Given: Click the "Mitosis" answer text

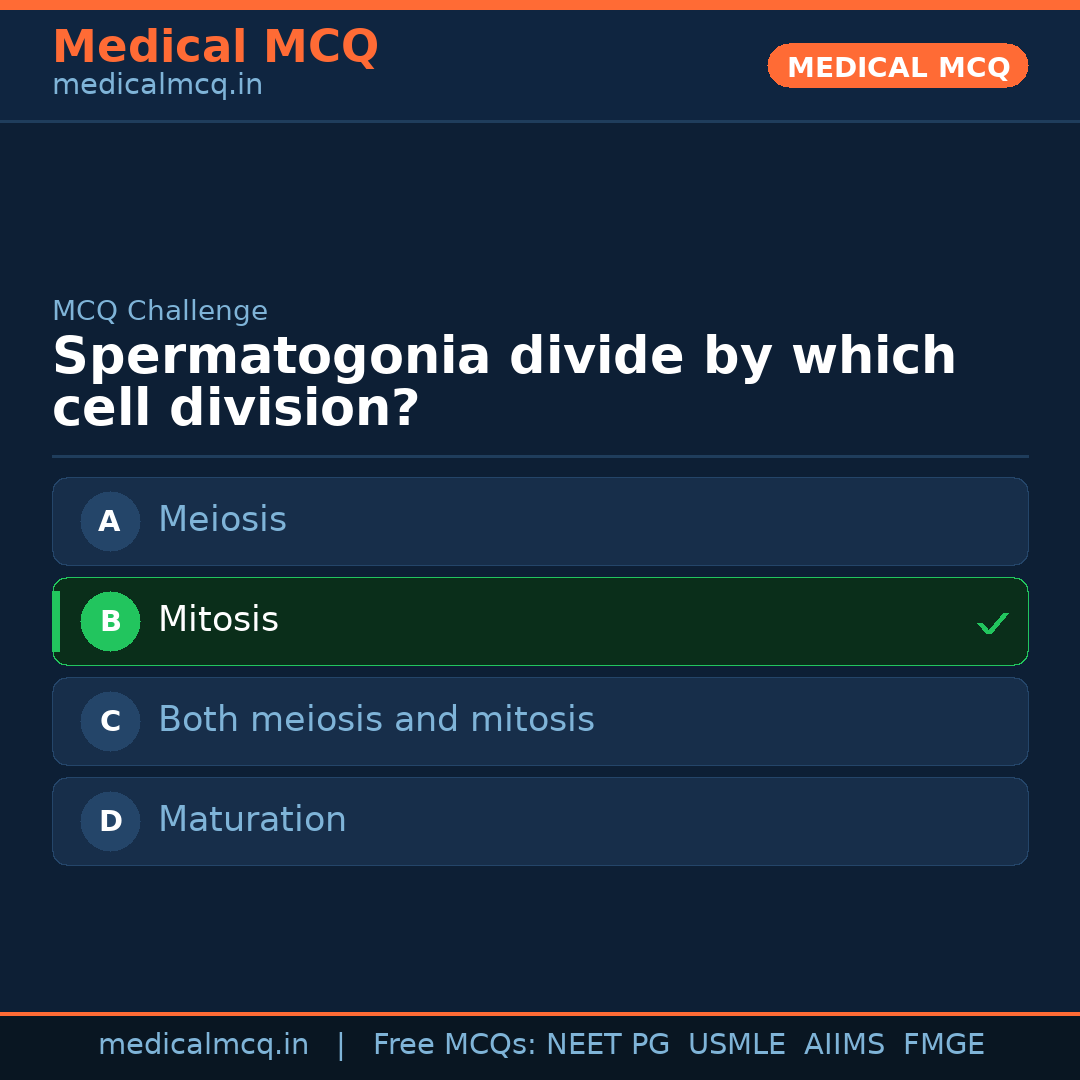Looking at the screenshot, I should (218, 620).
